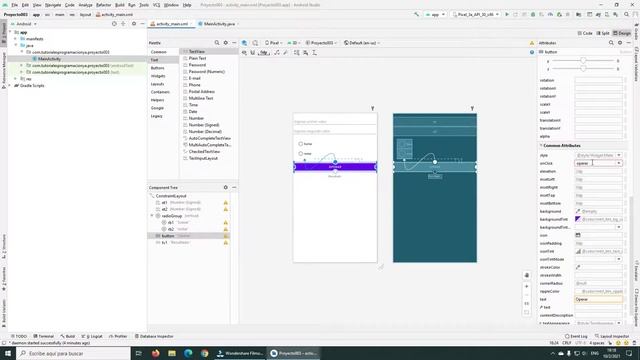This screenshot has width=640, height=360.
Task: Select the second radio button in design preview
Action: point(301,153)
